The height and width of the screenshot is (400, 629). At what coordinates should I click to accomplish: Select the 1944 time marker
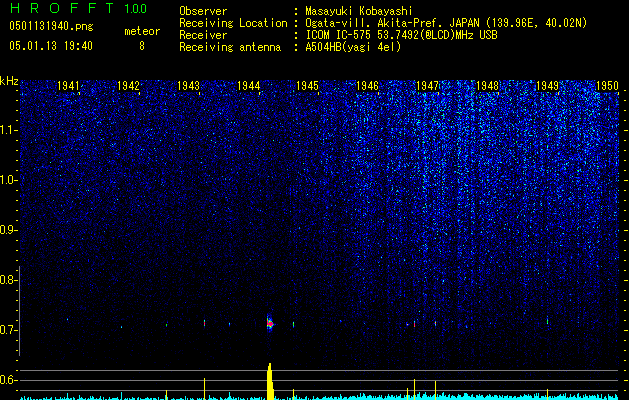[248, 85]
